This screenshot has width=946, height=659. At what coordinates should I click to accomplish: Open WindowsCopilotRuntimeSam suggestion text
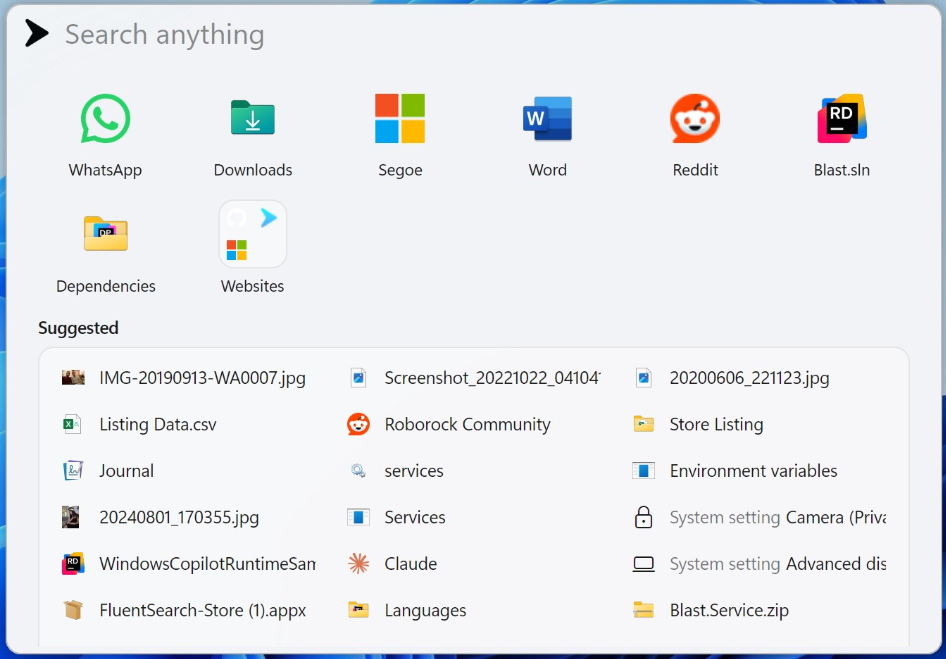click(208, 564)
